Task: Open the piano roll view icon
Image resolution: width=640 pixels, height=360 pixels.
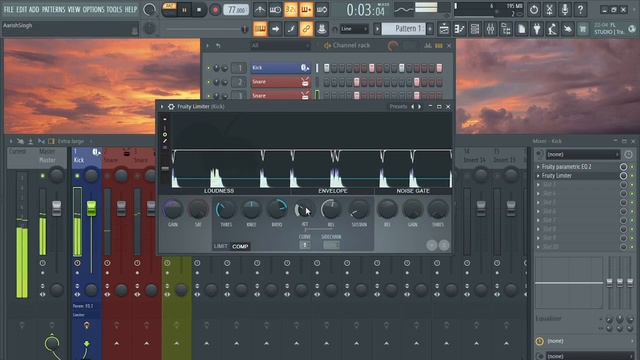Action: [459, 29]
